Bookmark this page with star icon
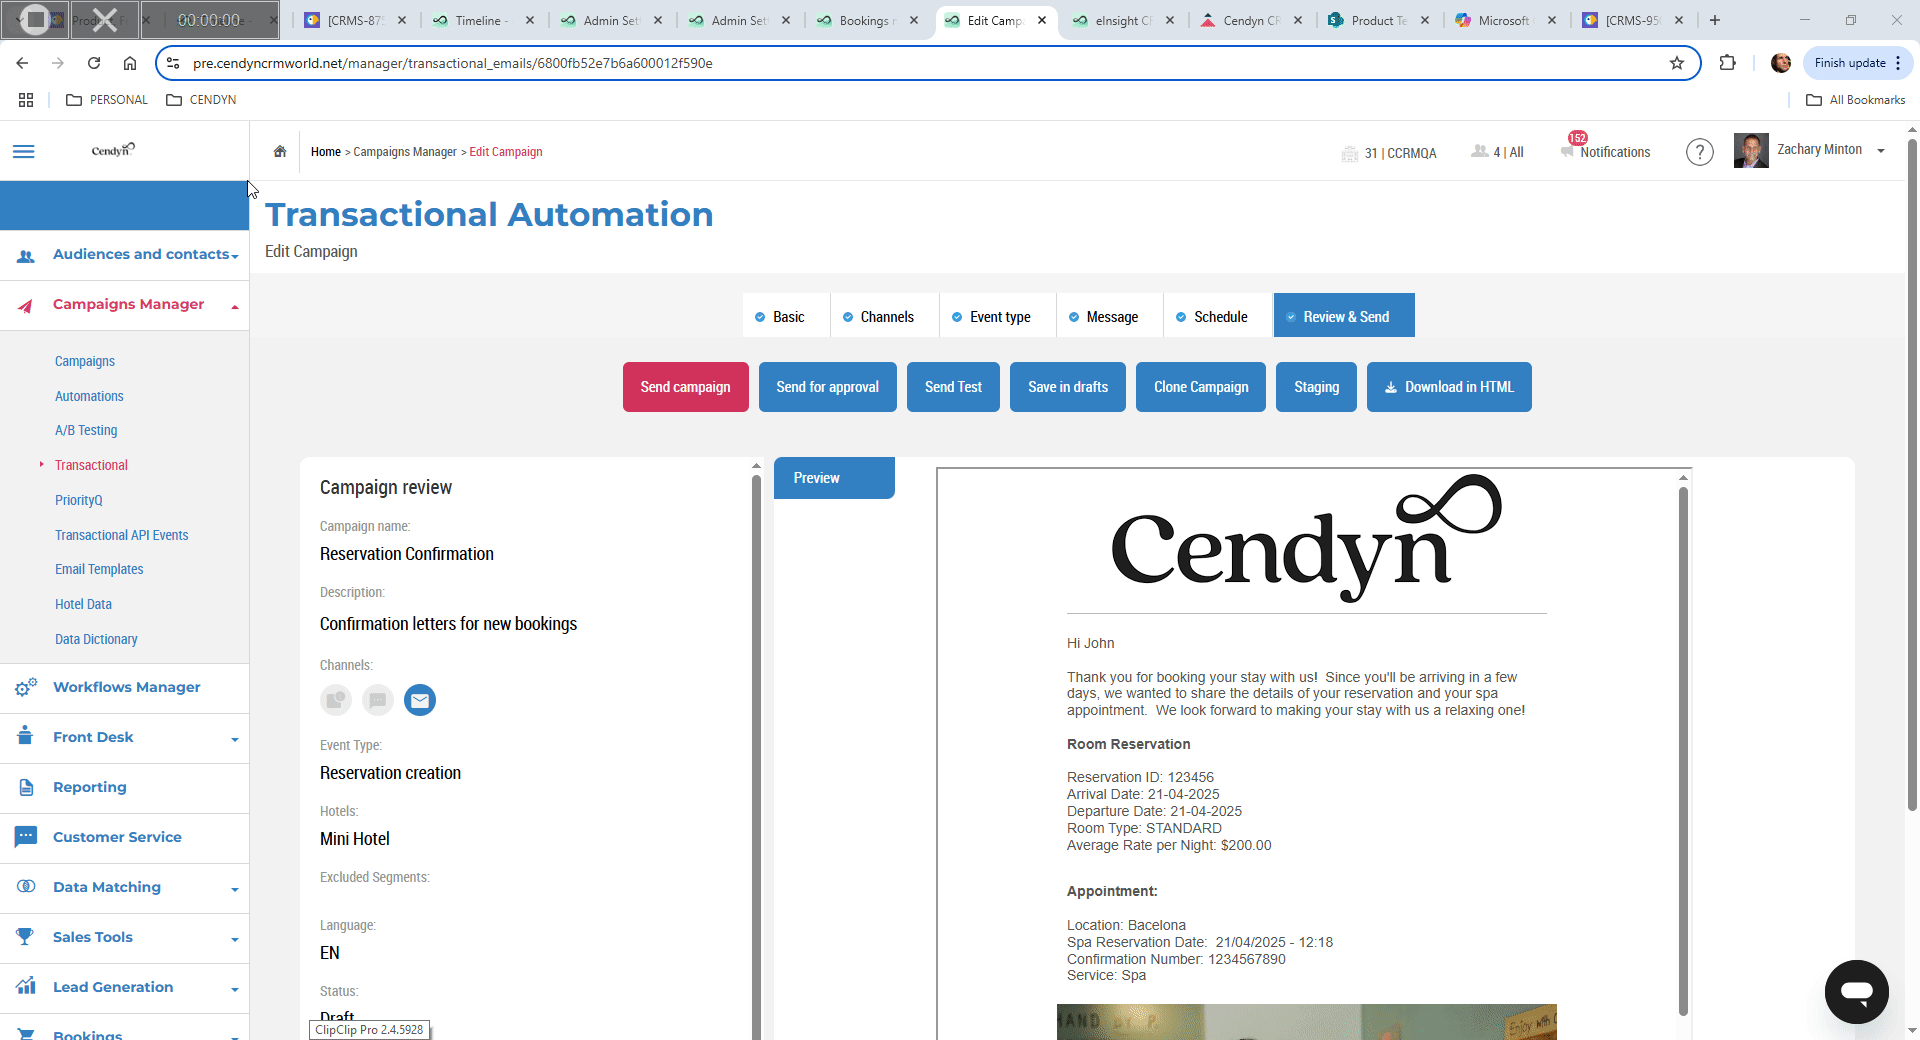The height and width of the screenshot is (1040, 1920). [x=1677, y=63]
